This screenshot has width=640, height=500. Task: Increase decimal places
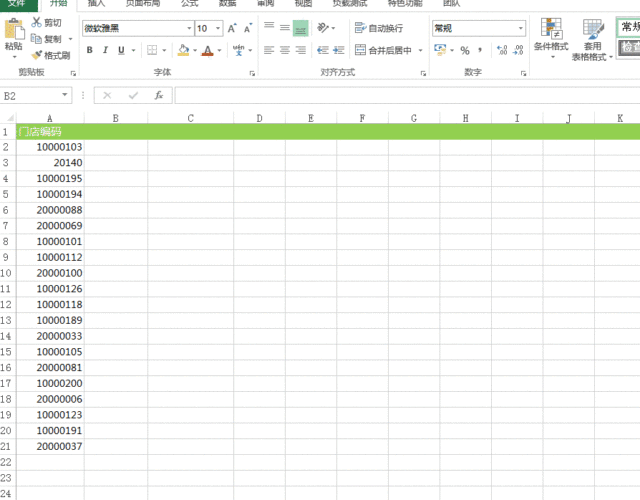coord(502,50)
